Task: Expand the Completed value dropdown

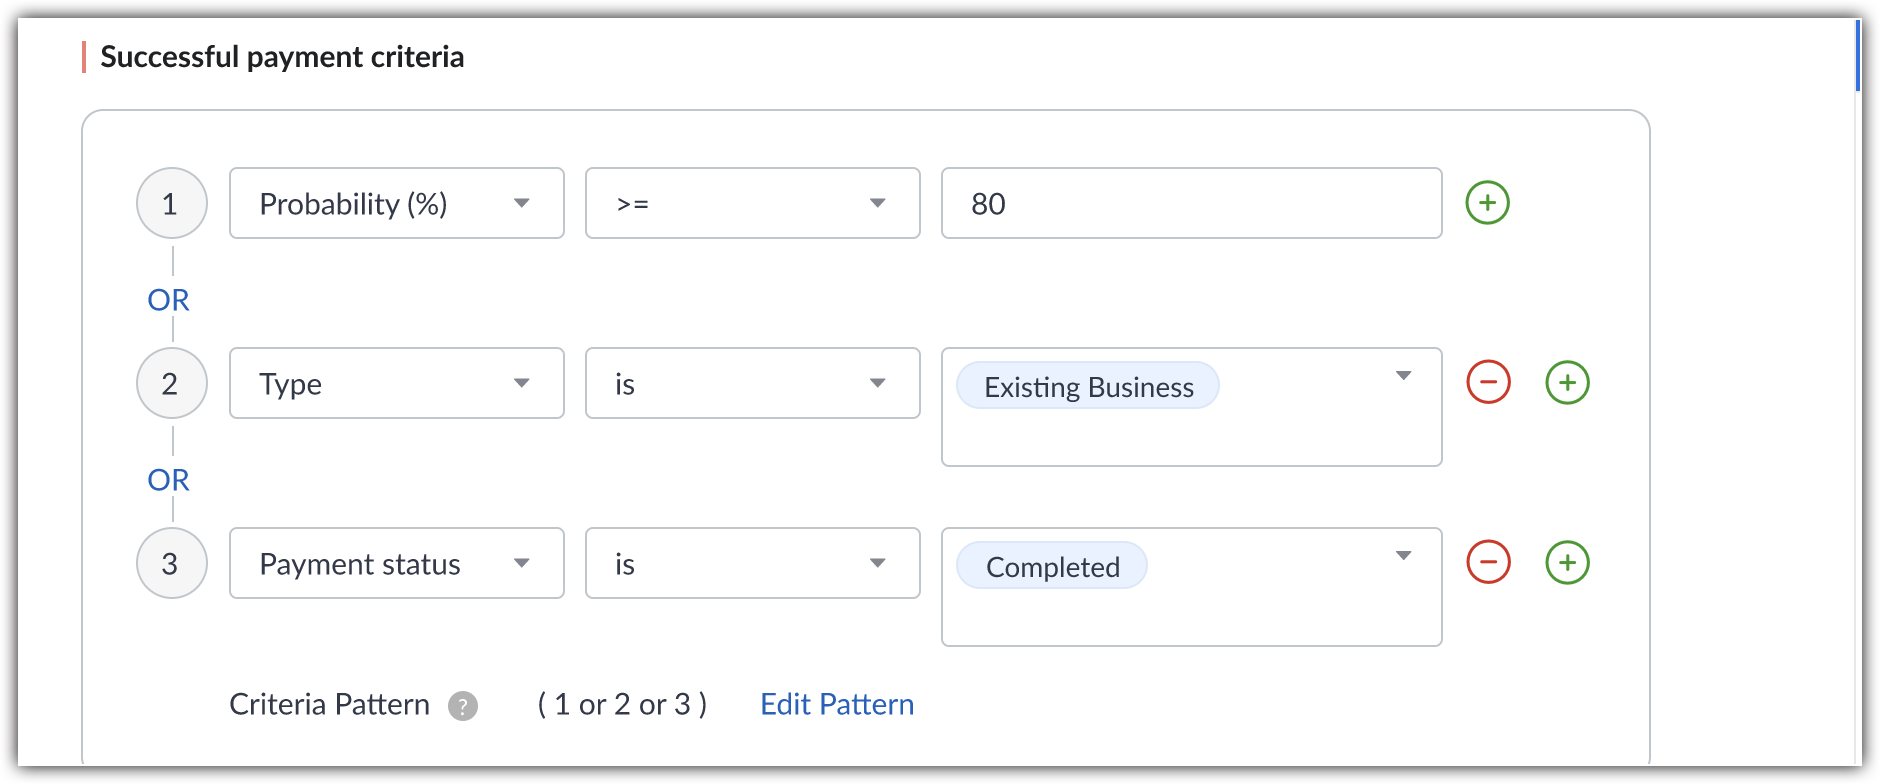Action: coord(1403,556)
